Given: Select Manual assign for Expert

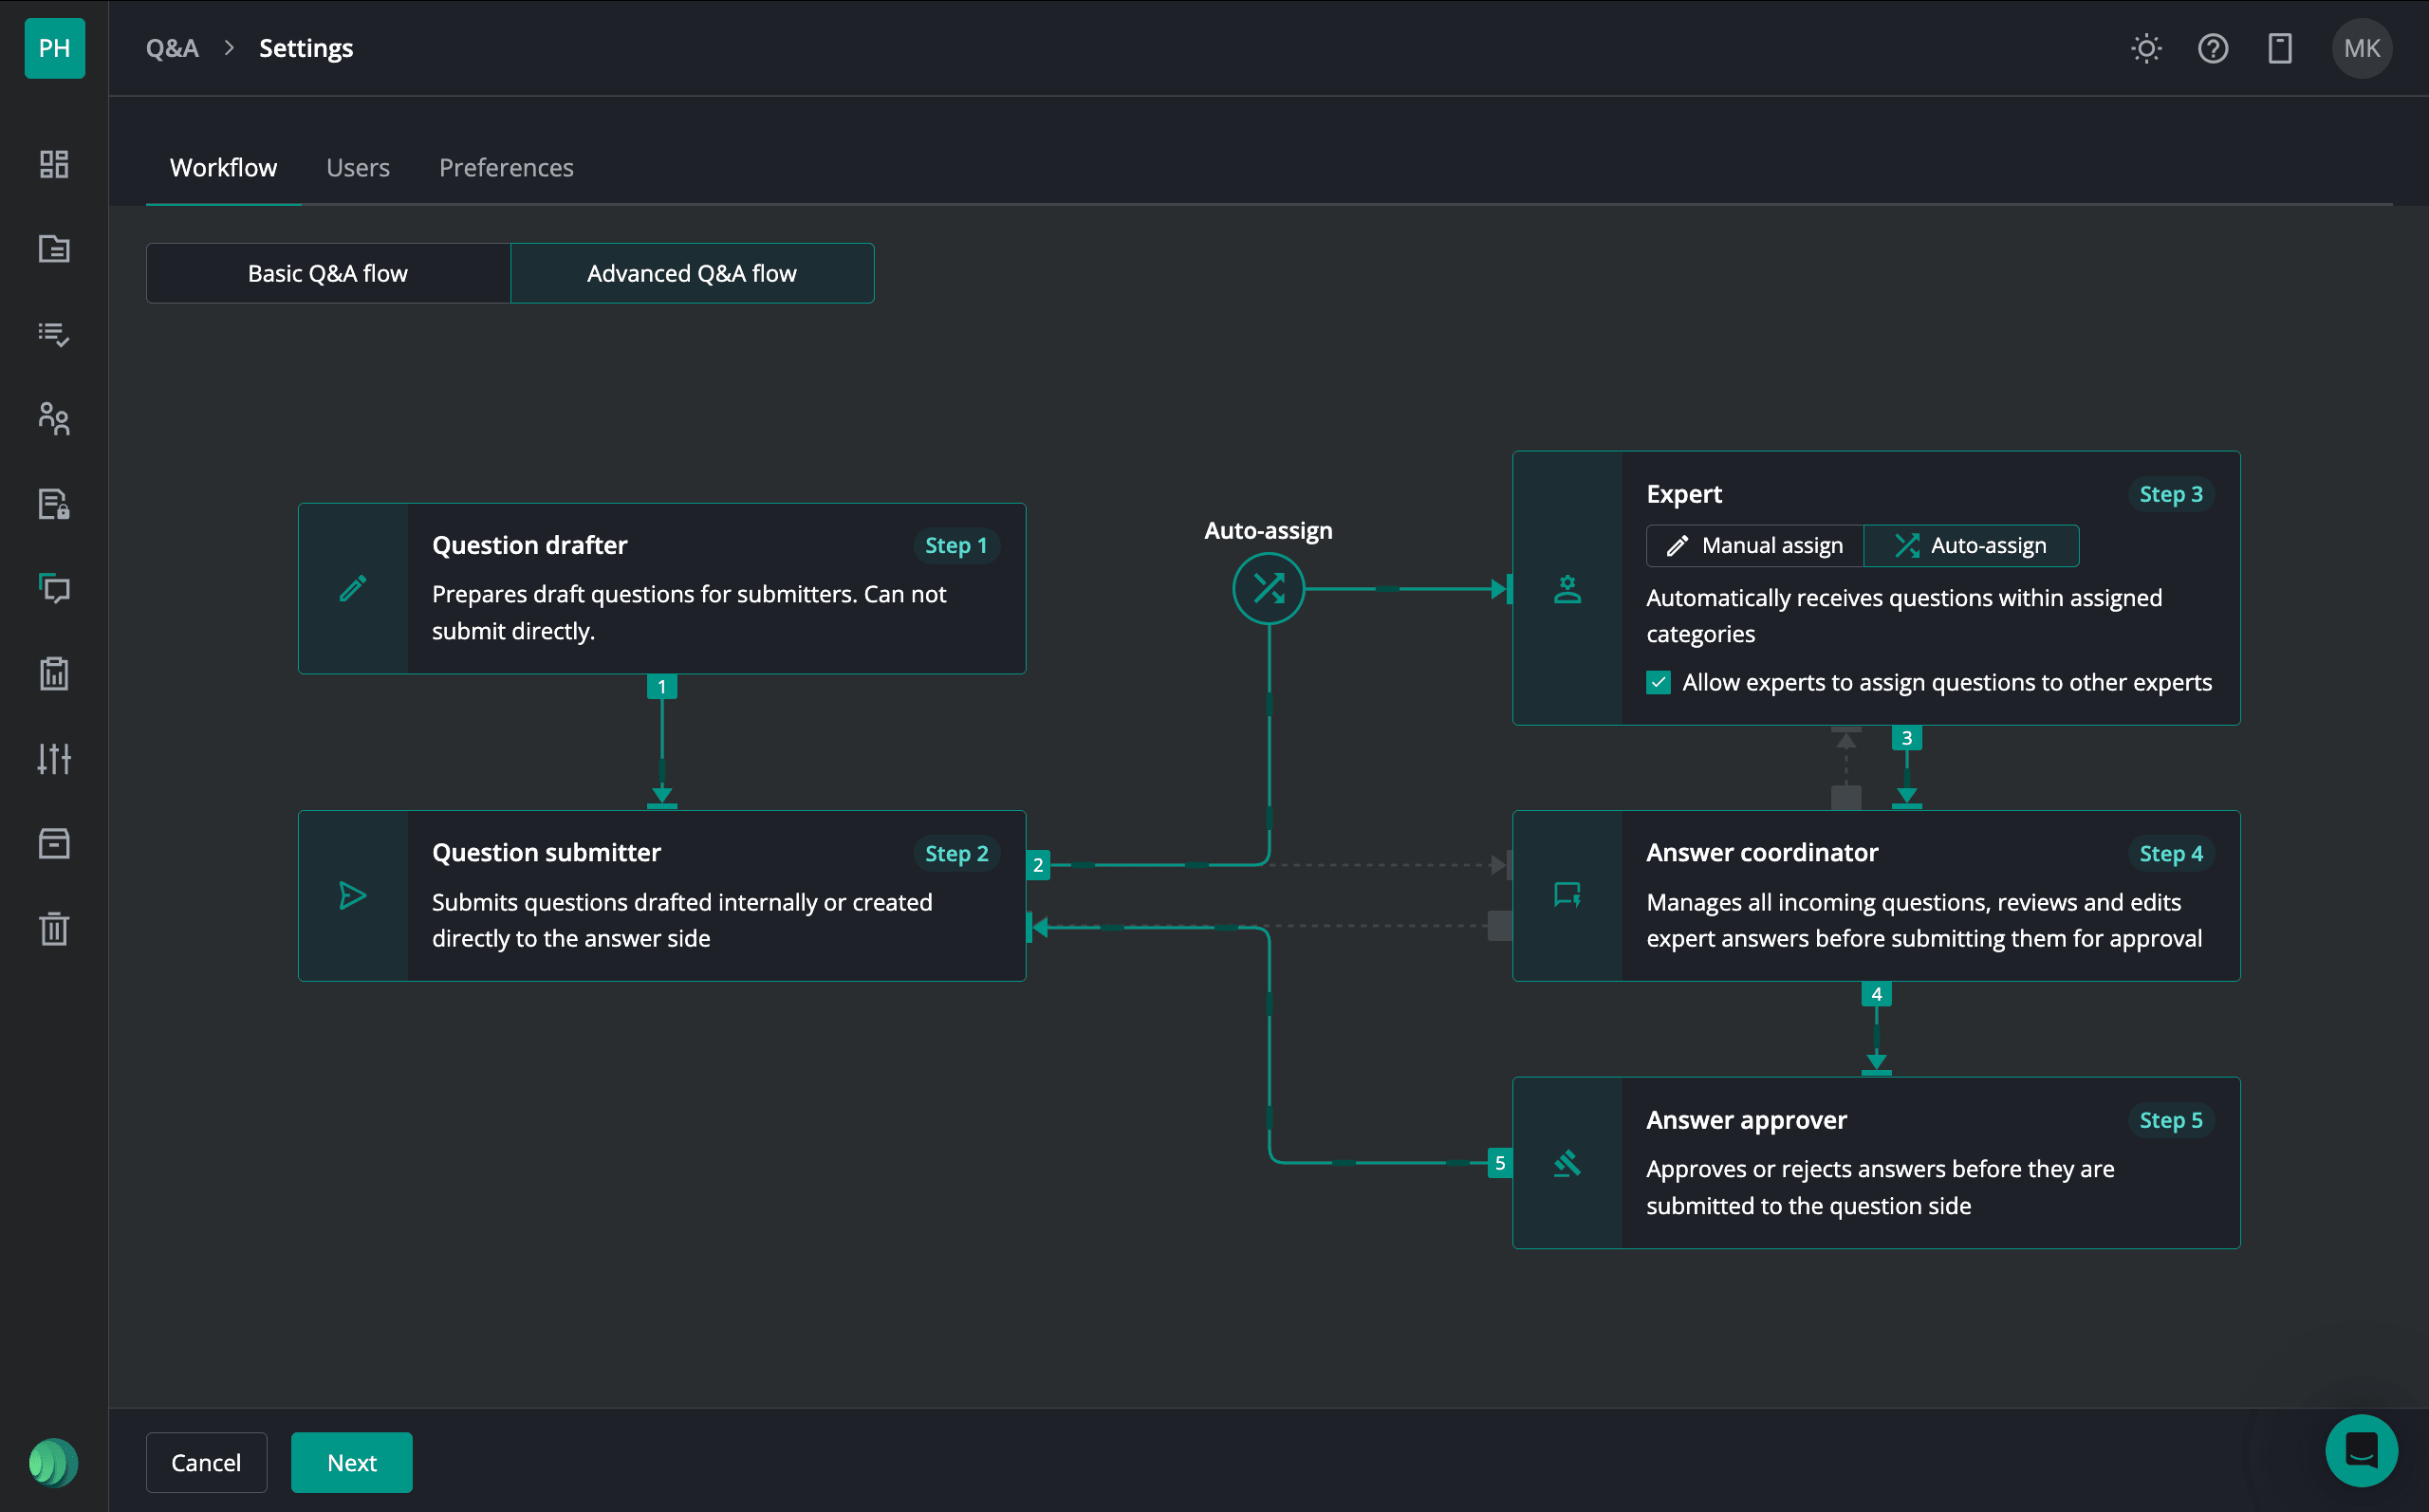Looking at the screenshot, I should point(1755,546).
